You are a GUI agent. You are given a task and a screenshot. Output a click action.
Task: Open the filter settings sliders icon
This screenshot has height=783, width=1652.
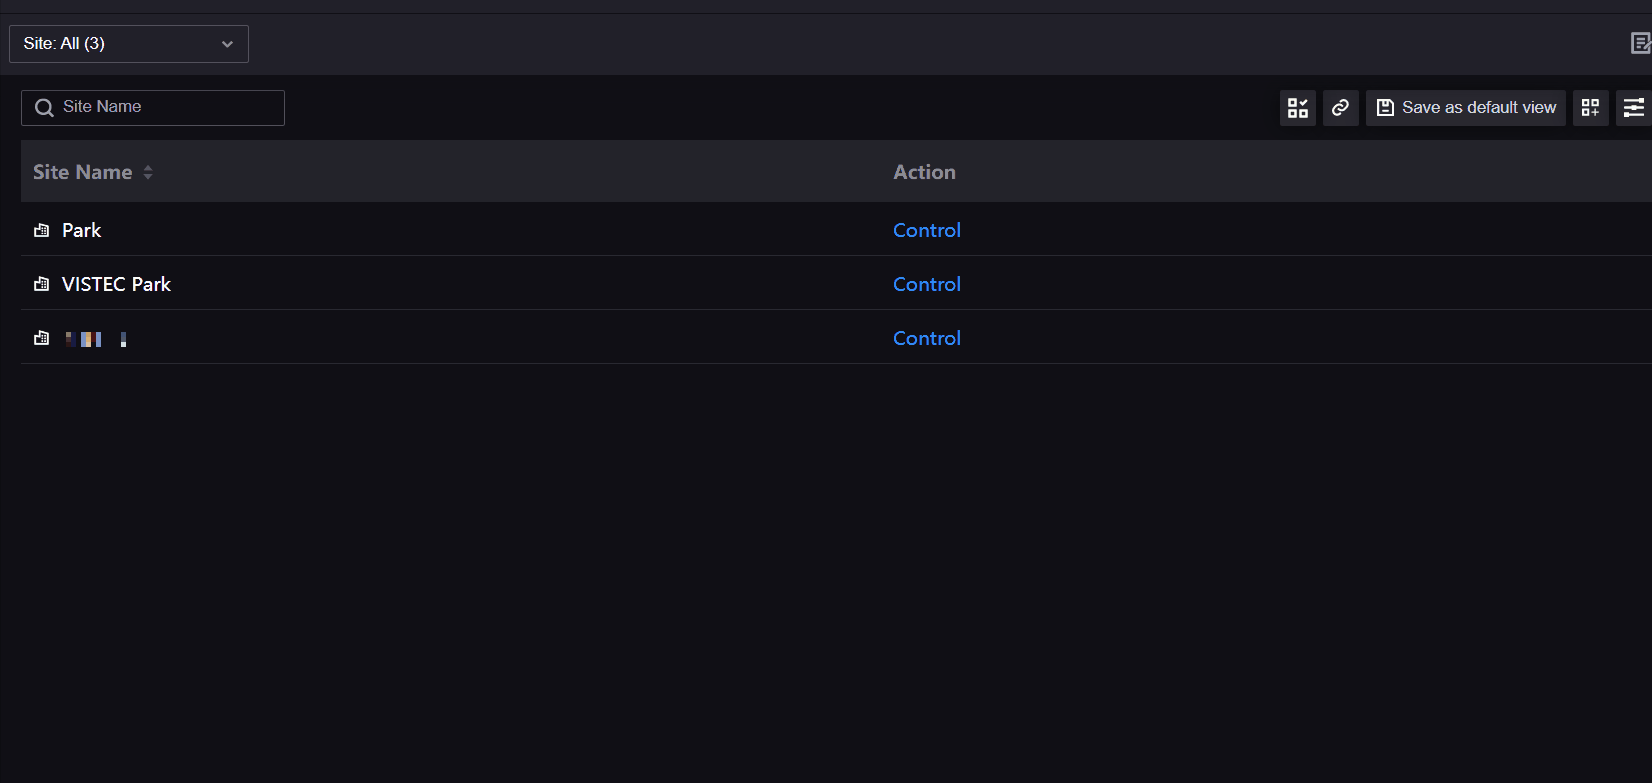click(x=1633, y=108)
